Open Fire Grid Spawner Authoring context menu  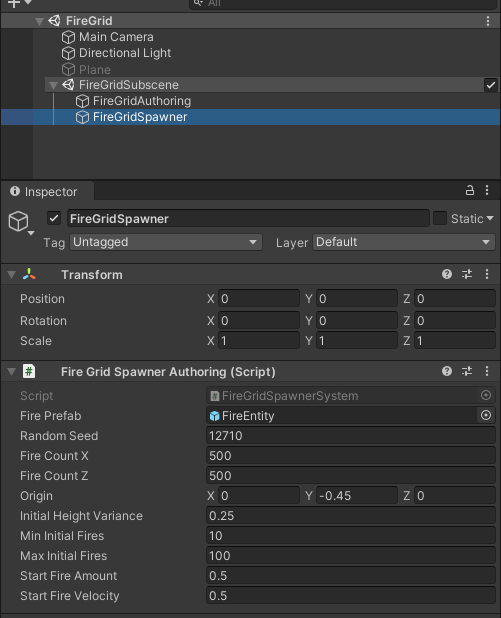(x=487, y=371)
